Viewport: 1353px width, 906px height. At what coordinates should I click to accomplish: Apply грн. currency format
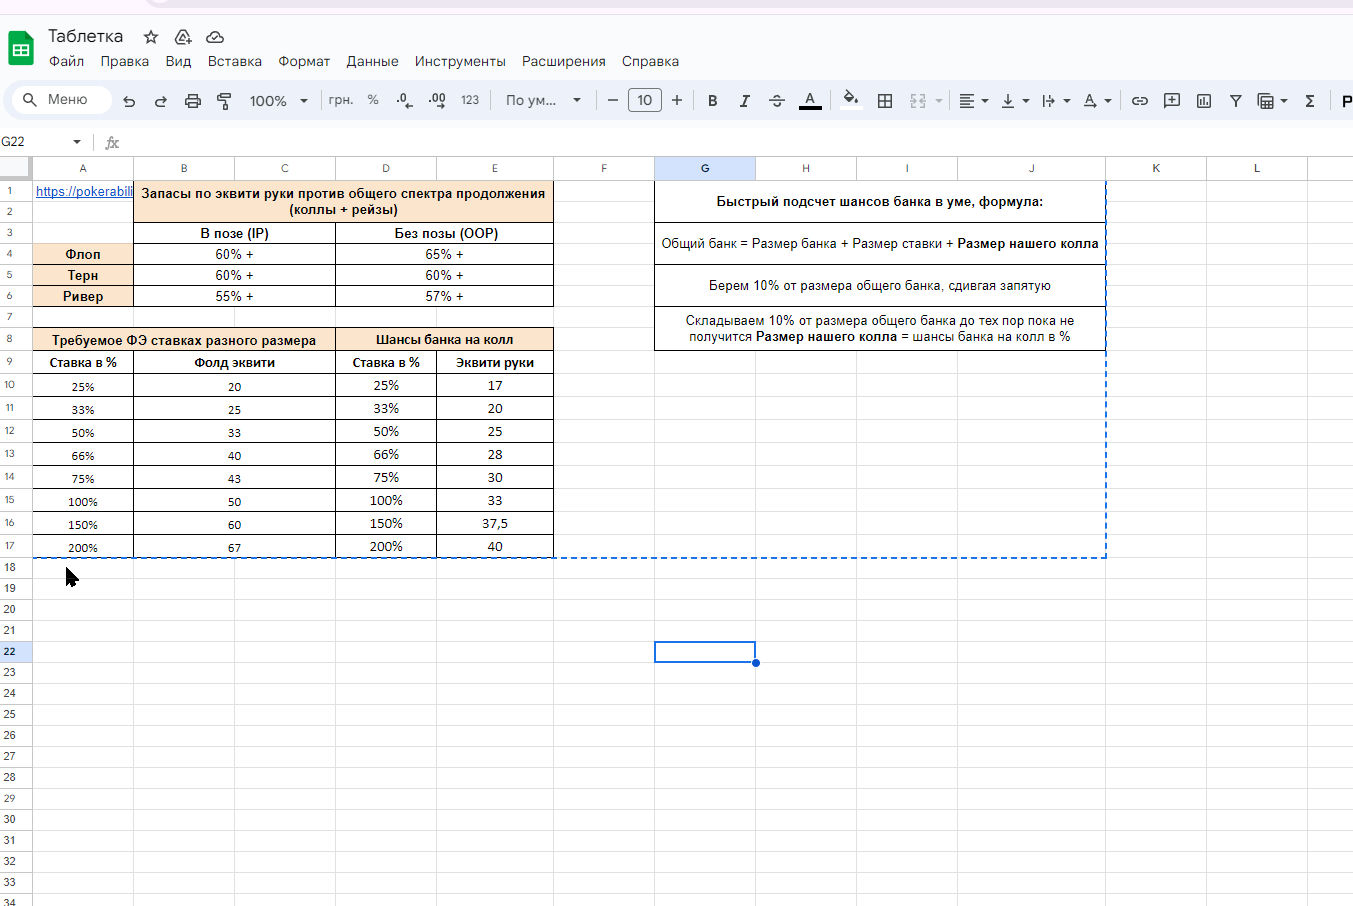pyautogui.click(x=341, y=100)
